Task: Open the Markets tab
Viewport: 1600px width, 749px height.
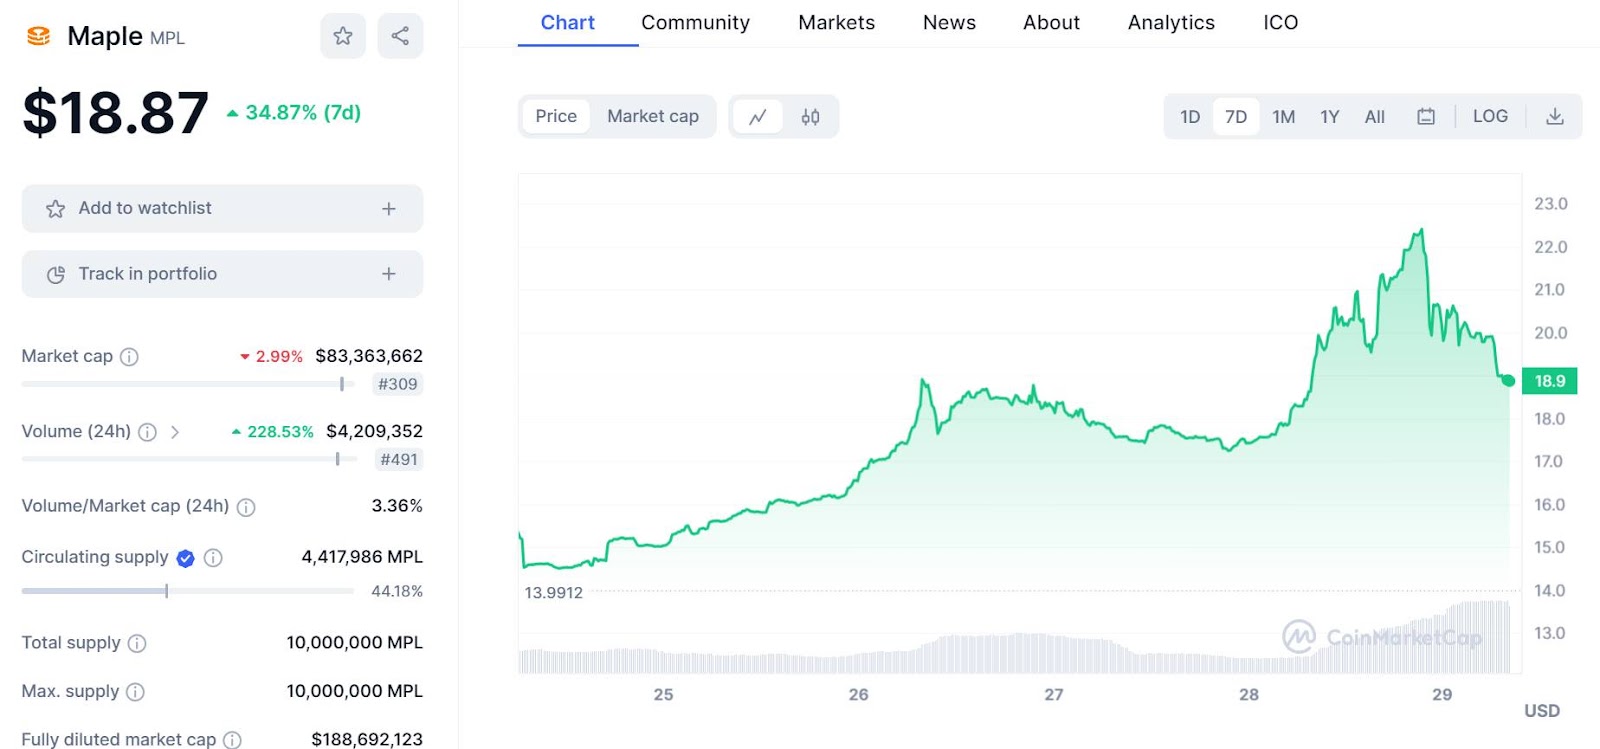Action: pos(836,22)
